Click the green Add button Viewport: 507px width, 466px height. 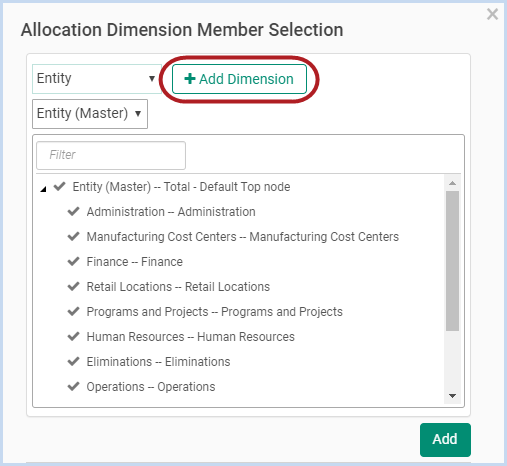pos(445,439)
